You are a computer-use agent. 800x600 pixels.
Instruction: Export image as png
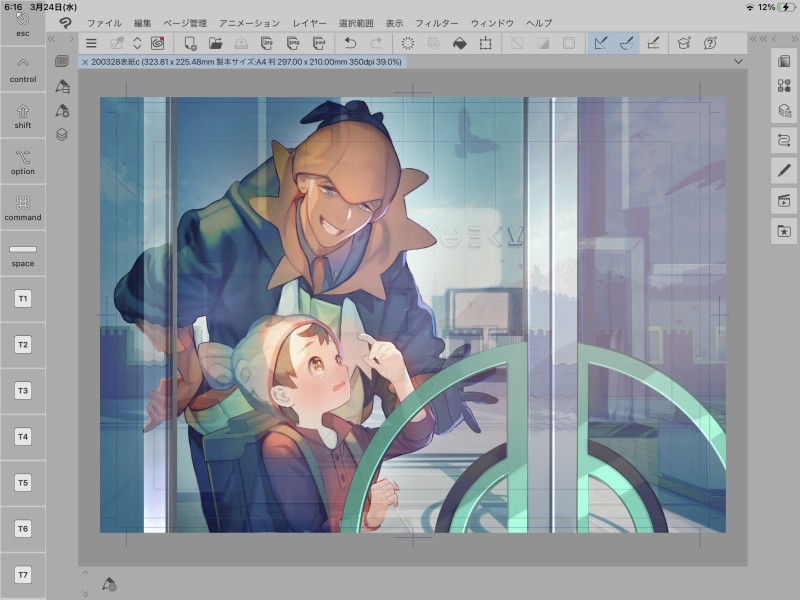tap(293, 43)
